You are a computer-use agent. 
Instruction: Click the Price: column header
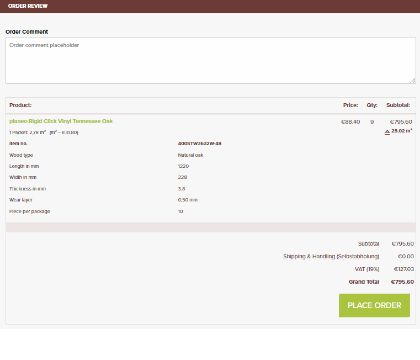tap(351, 105)
